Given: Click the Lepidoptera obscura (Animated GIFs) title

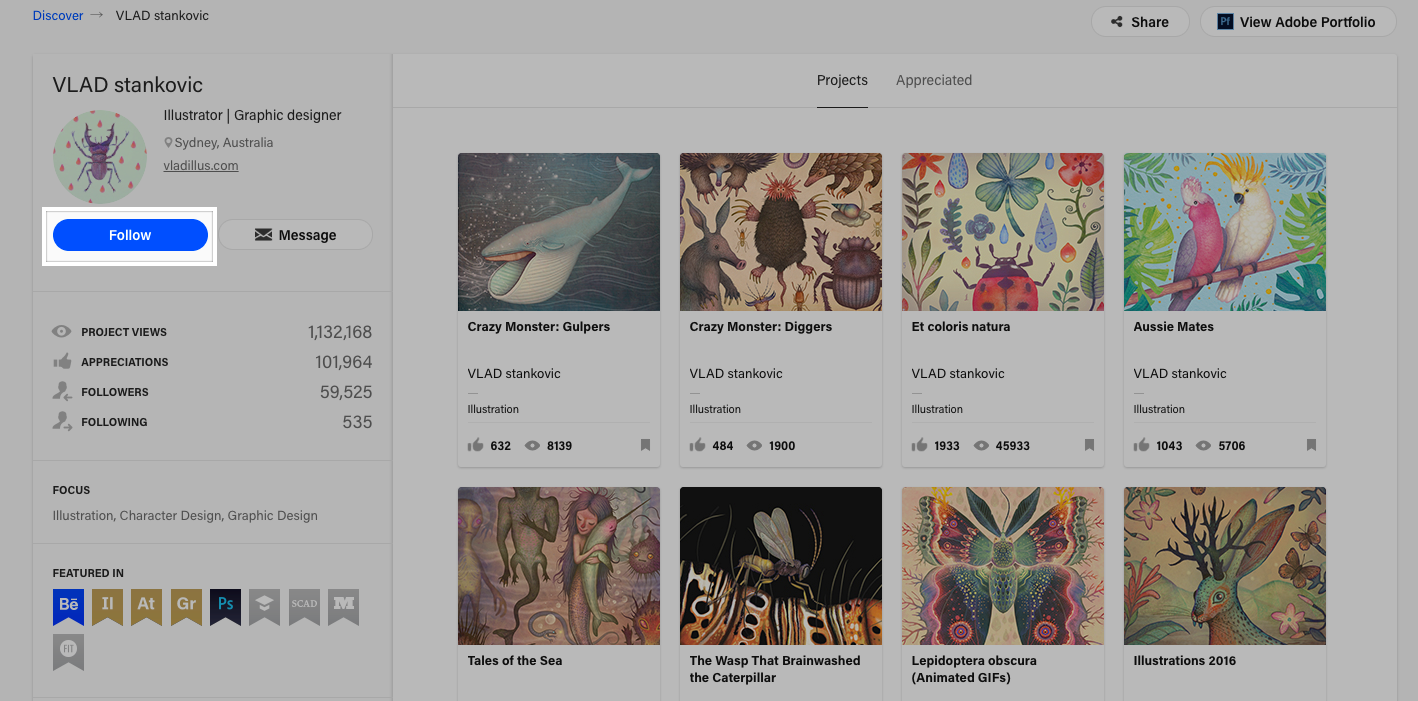Looking at the screenshot, I should coord(974,669).
